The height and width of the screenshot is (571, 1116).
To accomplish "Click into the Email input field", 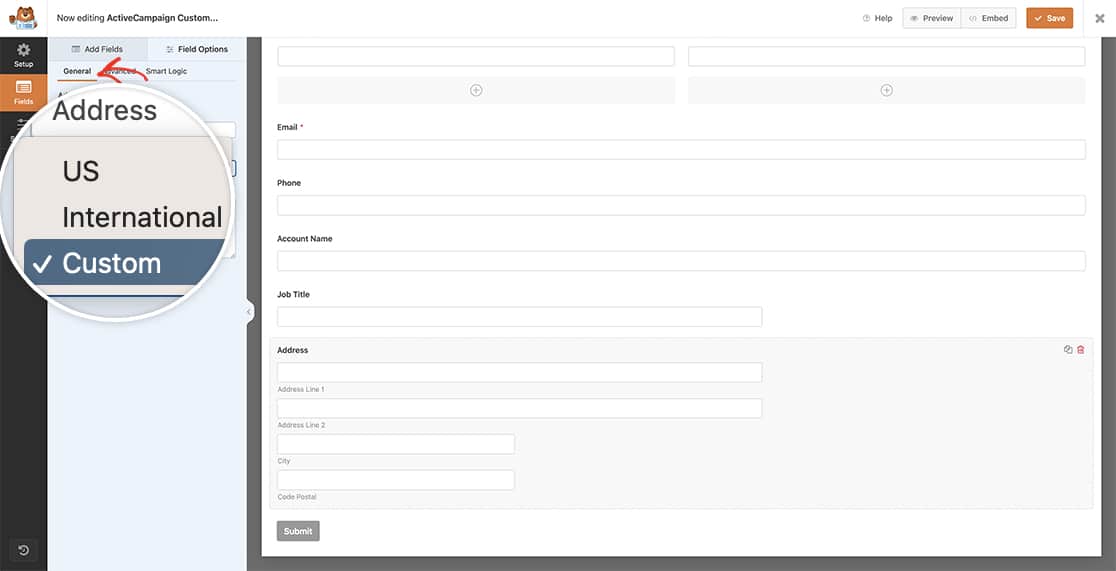I will pos(681,150).
